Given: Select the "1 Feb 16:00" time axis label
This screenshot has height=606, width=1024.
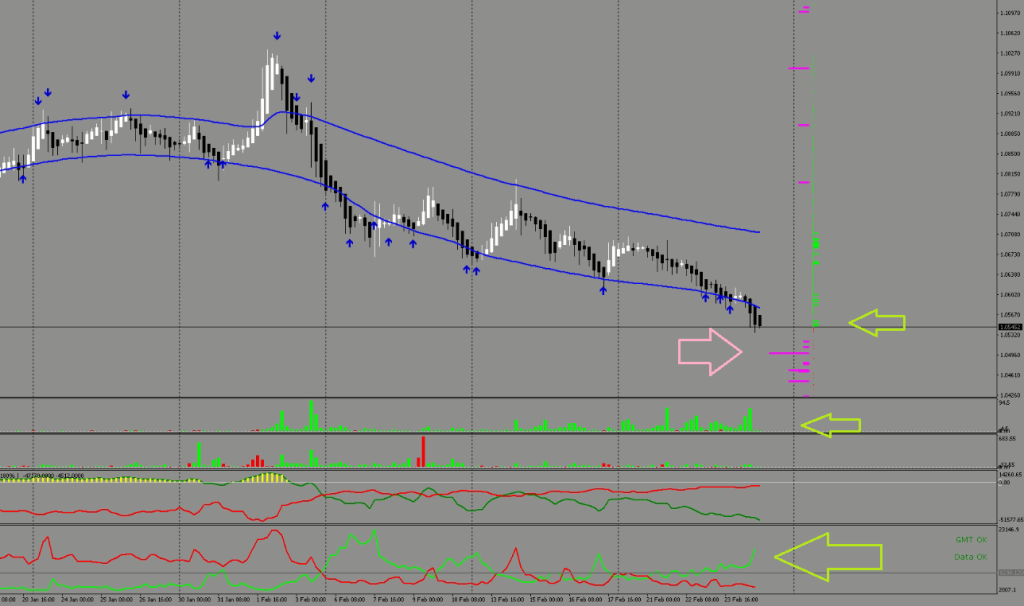Looking at the screenshot, I should [269, 601].
